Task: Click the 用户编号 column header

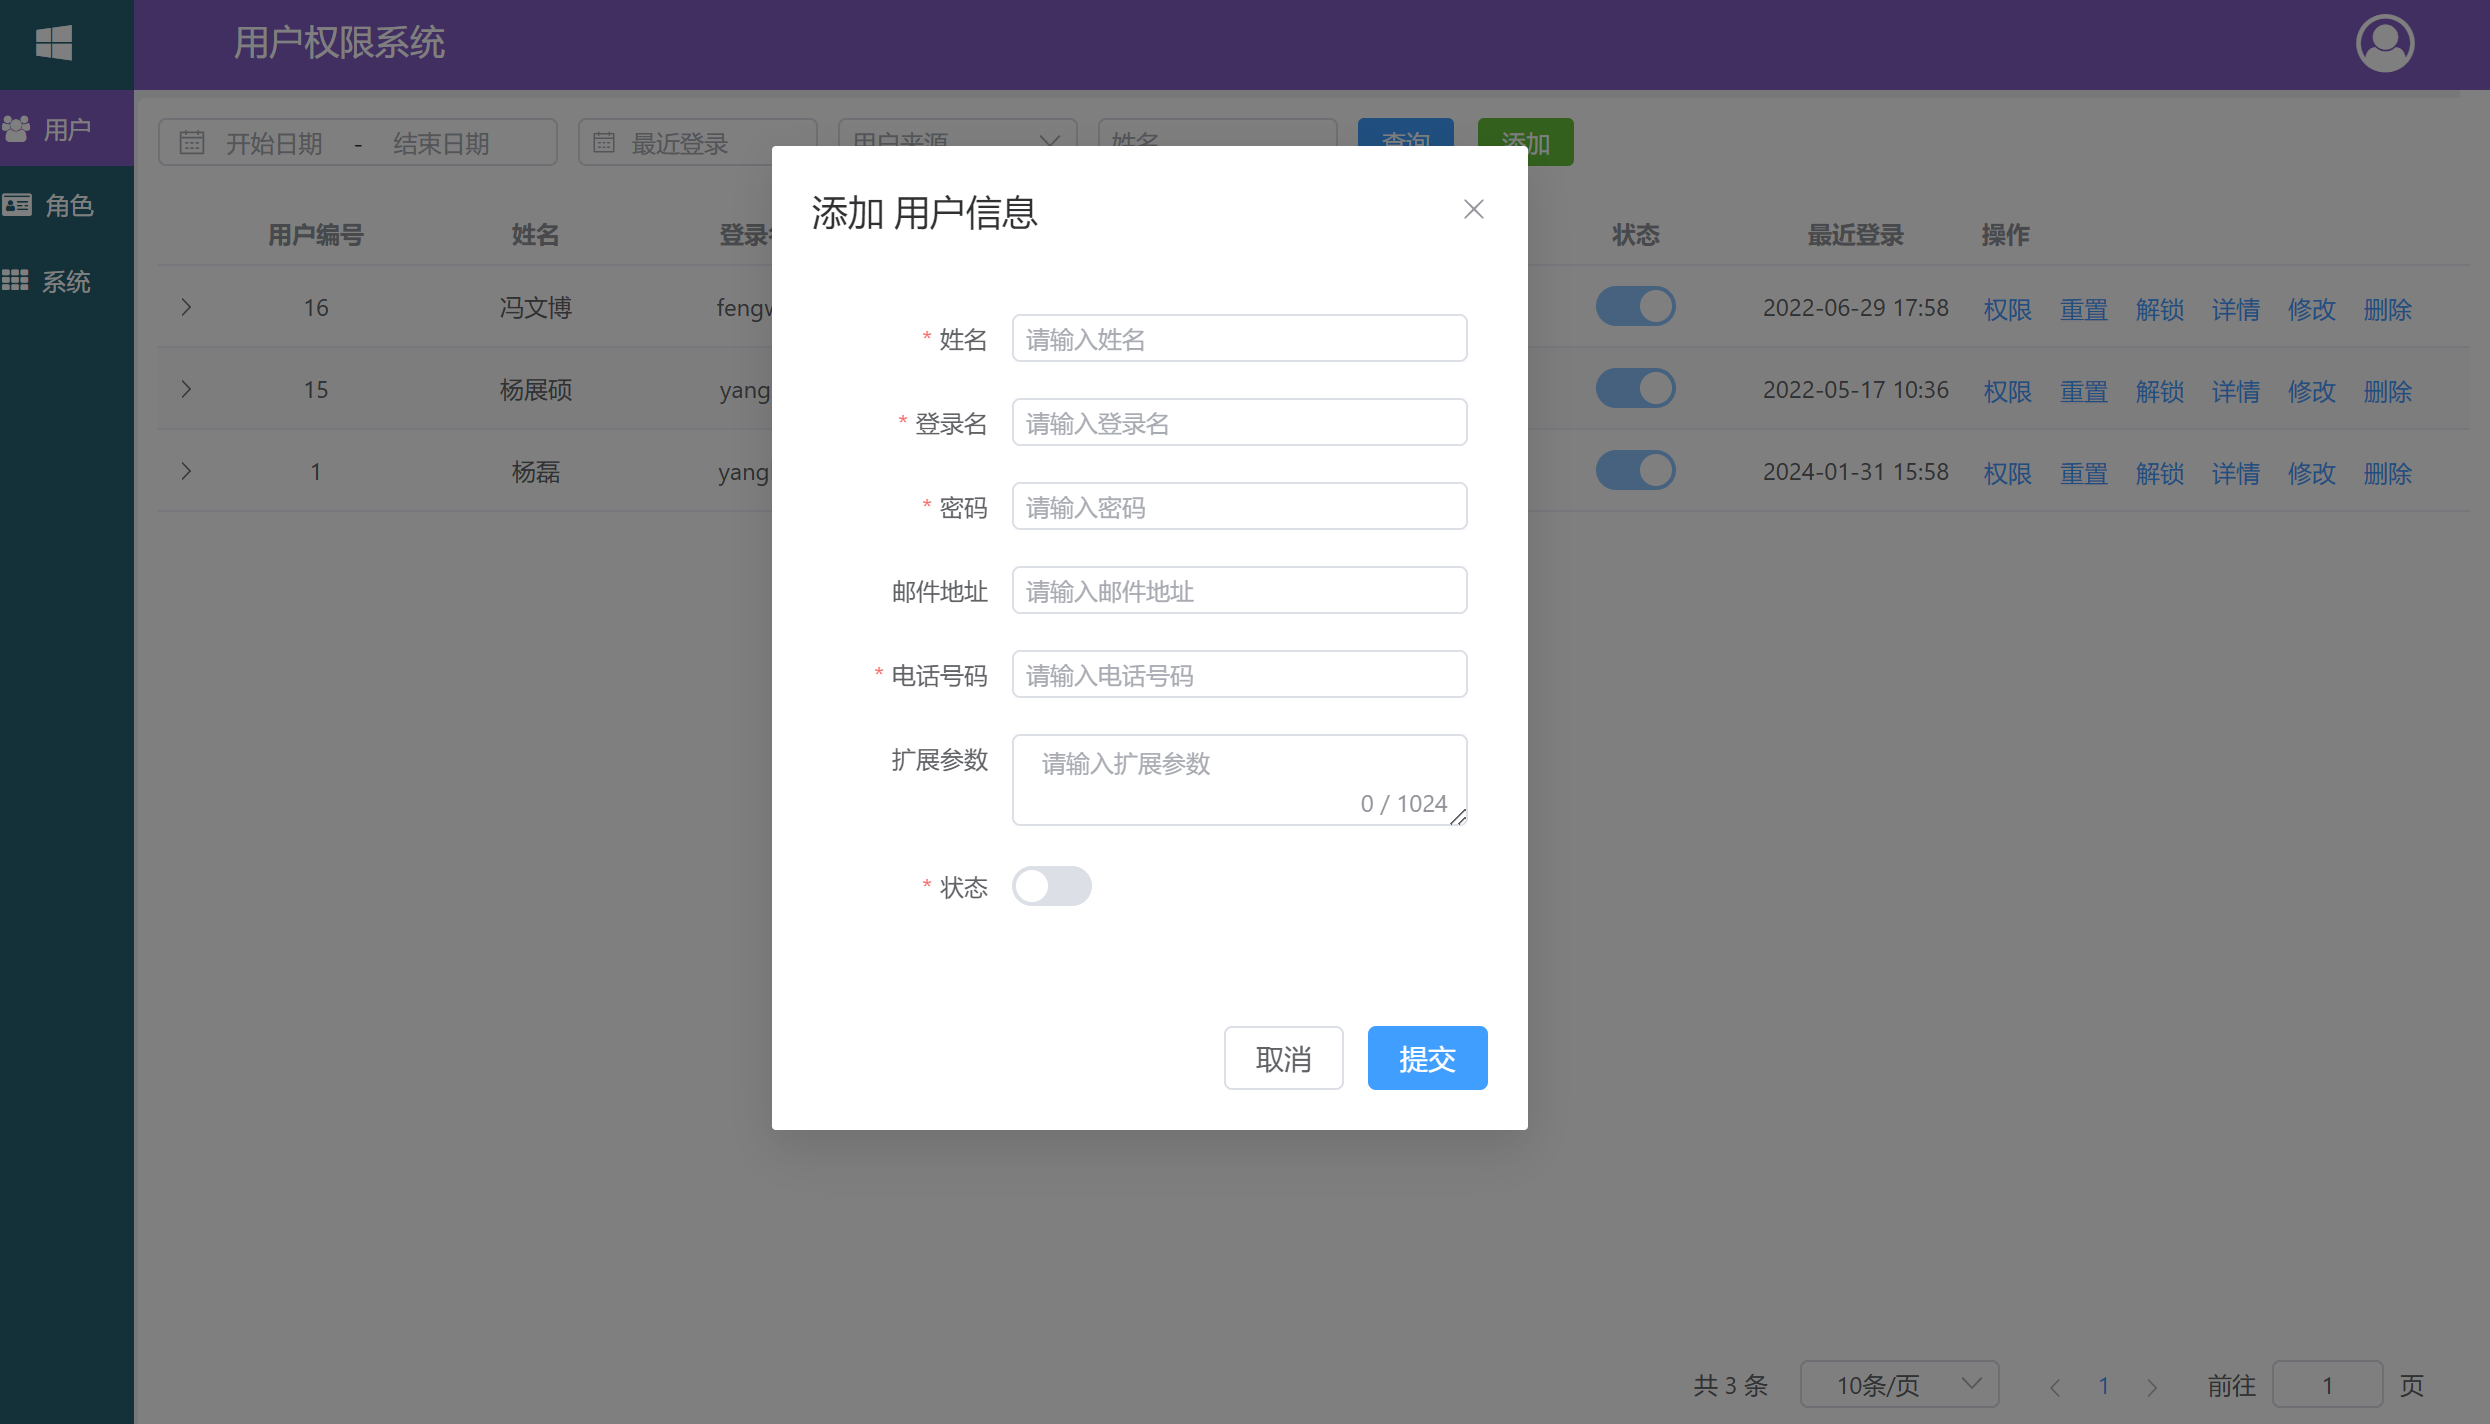Action: 315,235
